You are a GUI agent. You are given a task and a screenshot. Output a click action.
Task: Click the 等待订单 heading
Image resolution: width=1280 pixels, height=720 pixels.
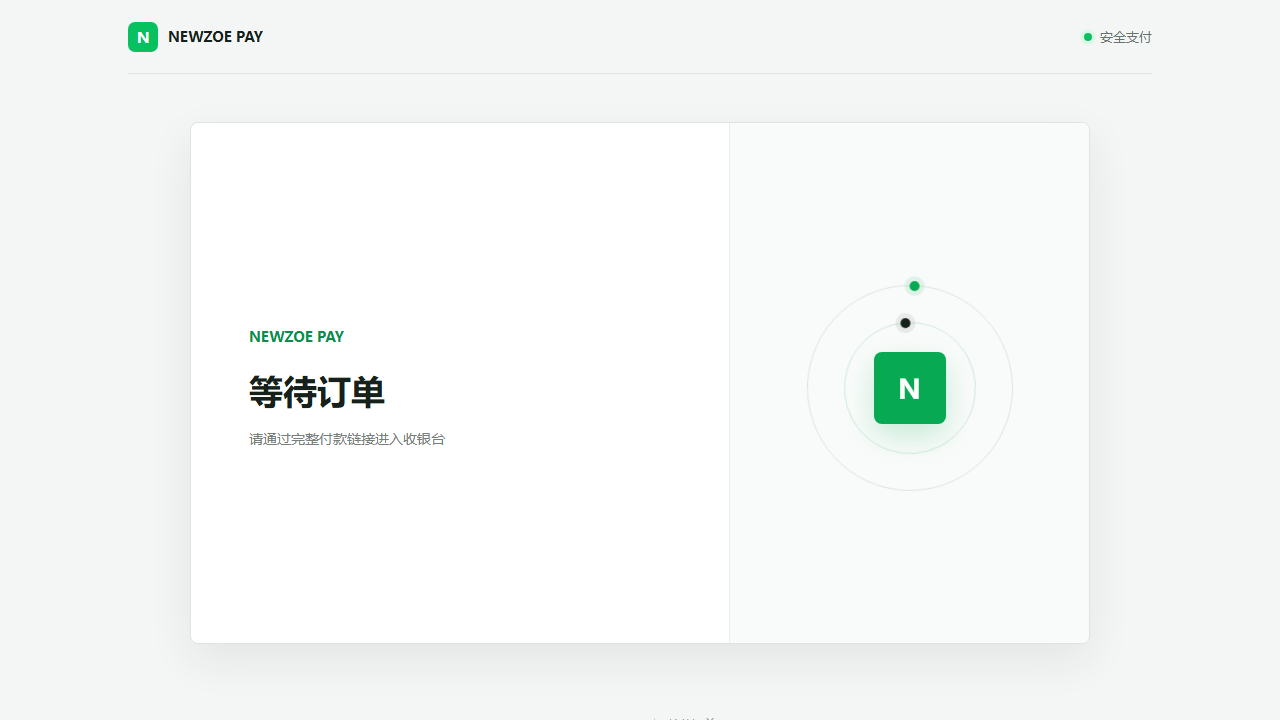click(317, 392)
